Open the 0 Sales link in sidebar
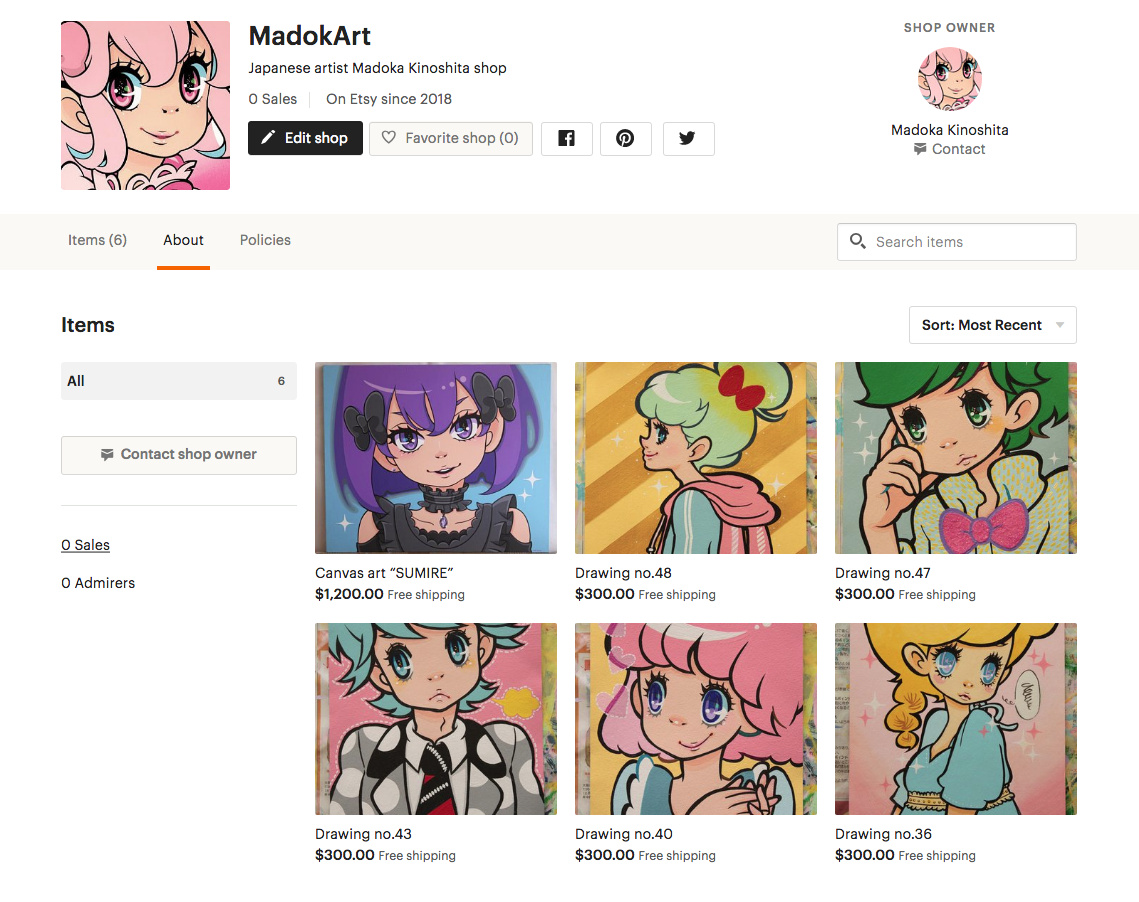Screen dimensions: 1139x902 [86, 545]
